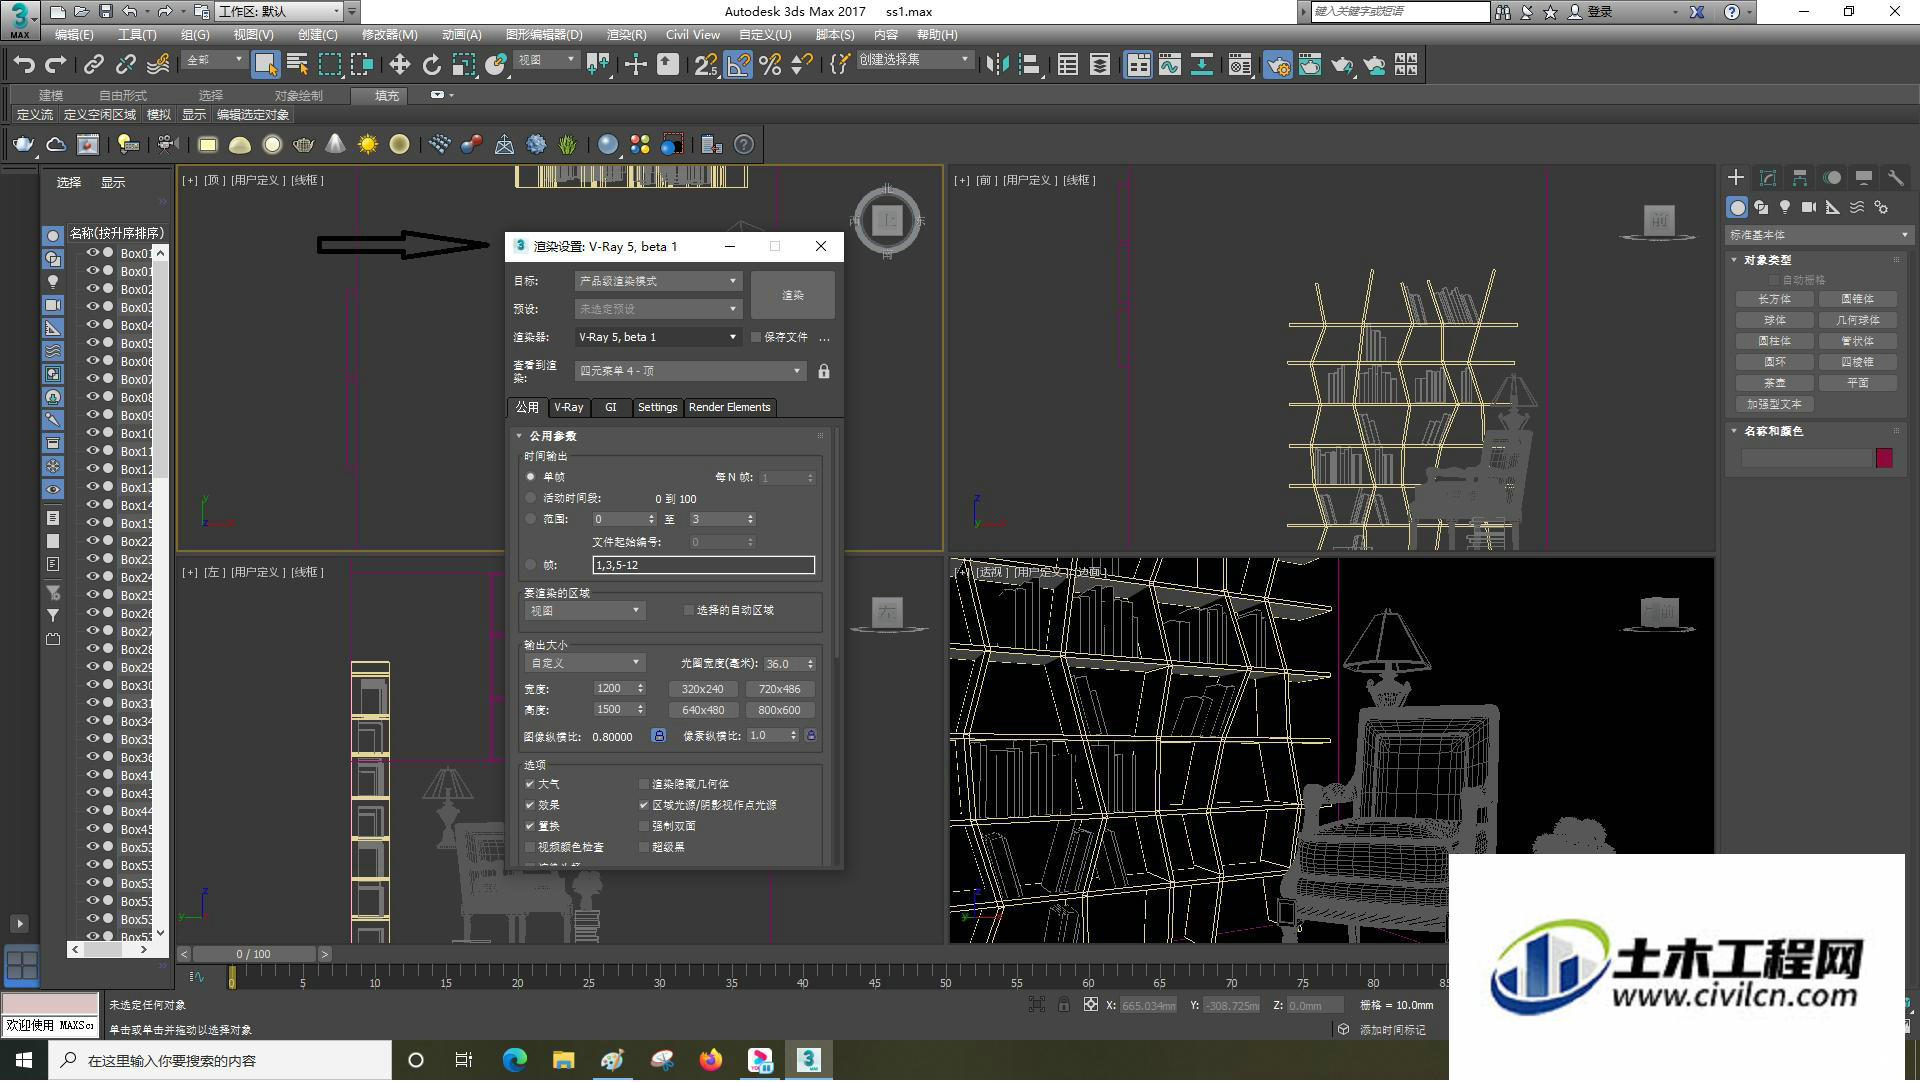Image resolution: width=1920 pixels, height=1082 pixels.
Task: Open the Modify panel tab icon
Action: [x=1768, y=178]
